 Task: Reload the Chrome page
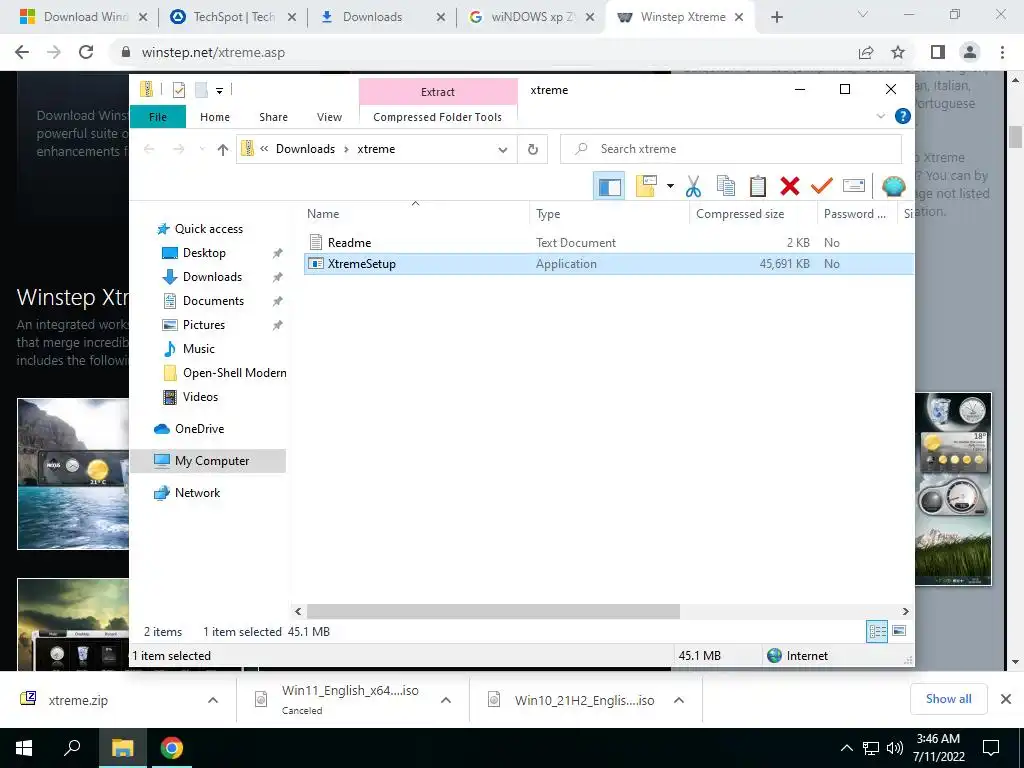click(x=86, y=52)
